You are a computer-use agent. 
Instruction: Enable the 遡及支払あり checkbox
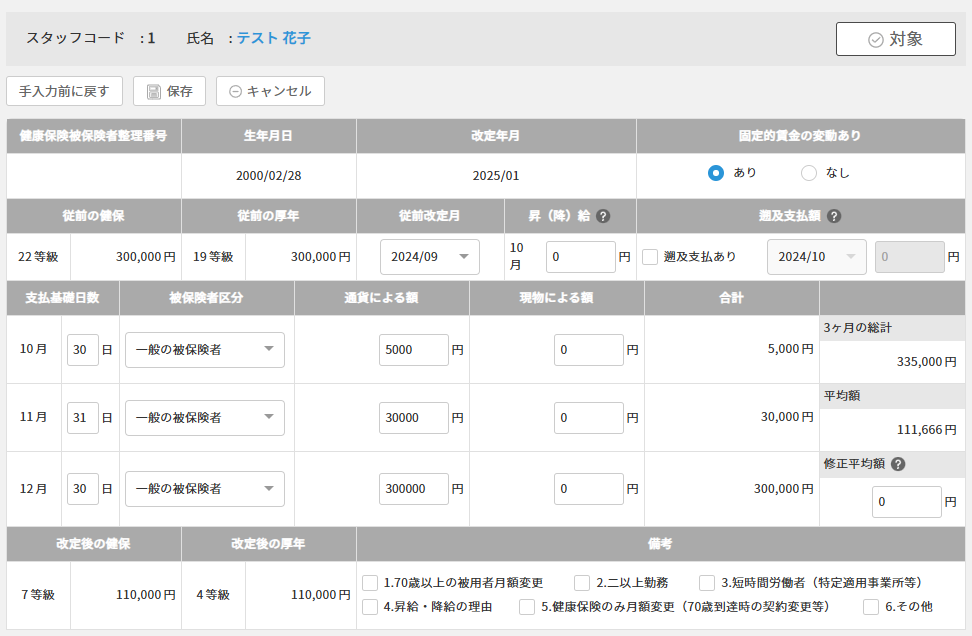[650, 257]
